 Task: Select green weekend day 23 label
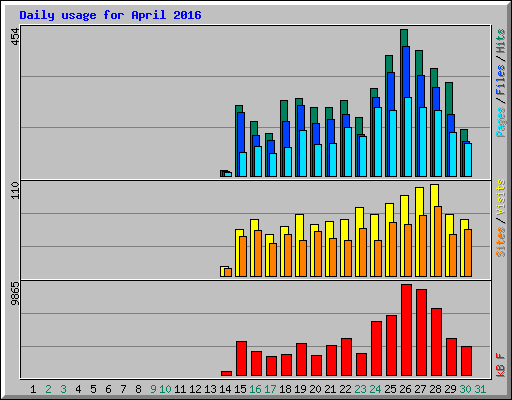(360, 389)
